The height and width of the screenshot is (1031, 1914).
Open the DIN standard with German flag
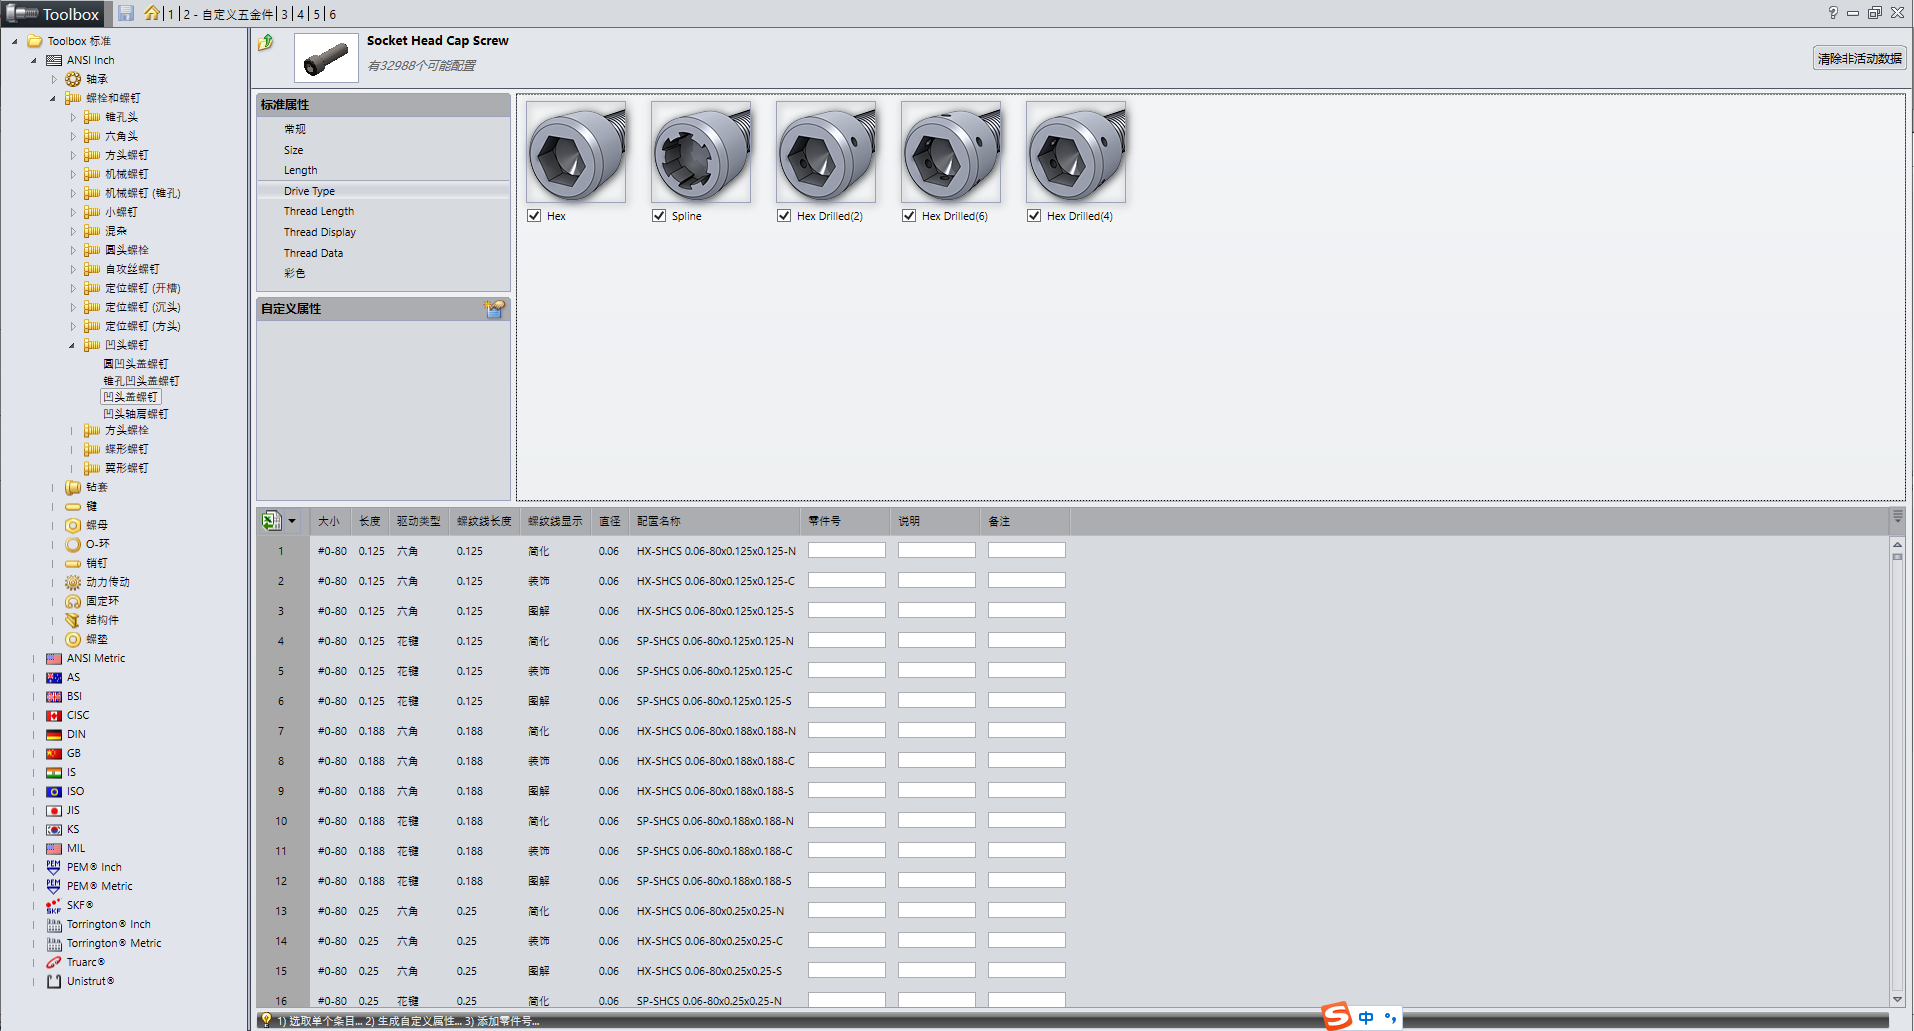tap(54, 735)
